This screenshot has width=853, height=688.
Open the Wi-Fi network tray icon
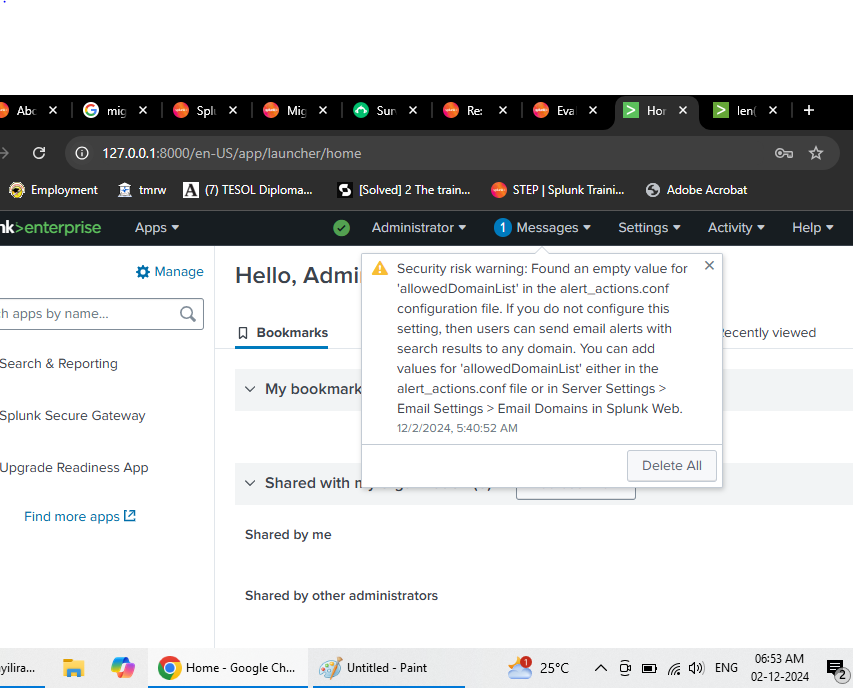click(x=674, y=668)
